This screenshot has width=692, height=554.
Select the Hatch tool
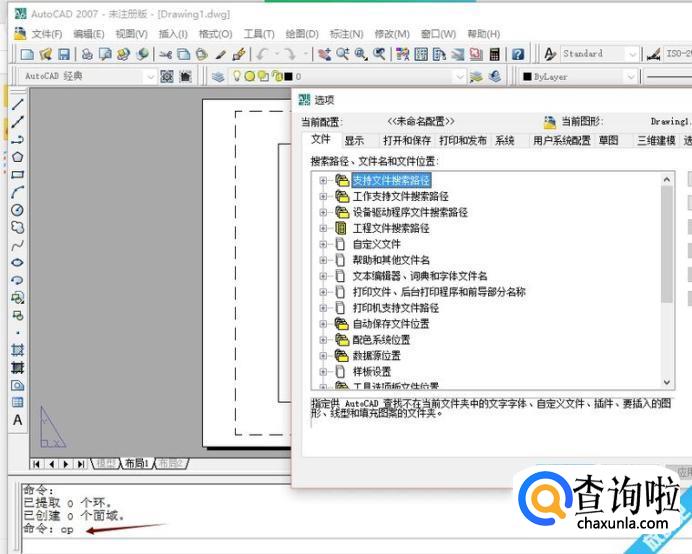18,350
